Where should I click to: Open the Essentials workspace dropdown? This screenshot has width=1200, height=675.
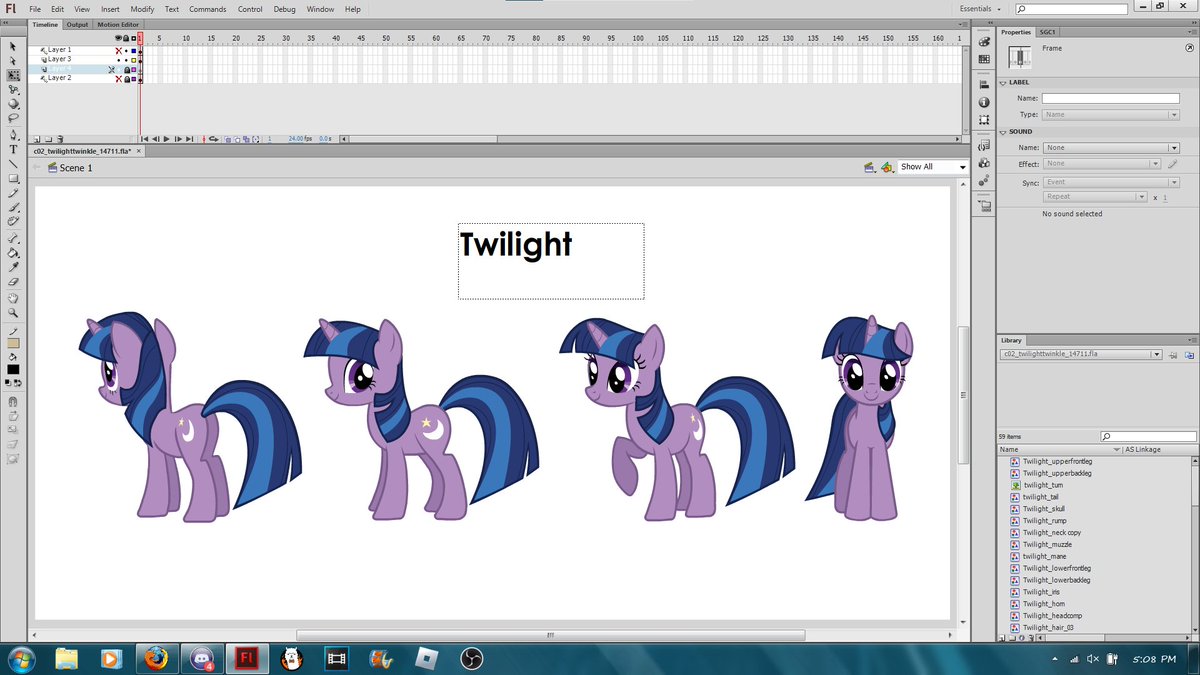tap(980, 9)
